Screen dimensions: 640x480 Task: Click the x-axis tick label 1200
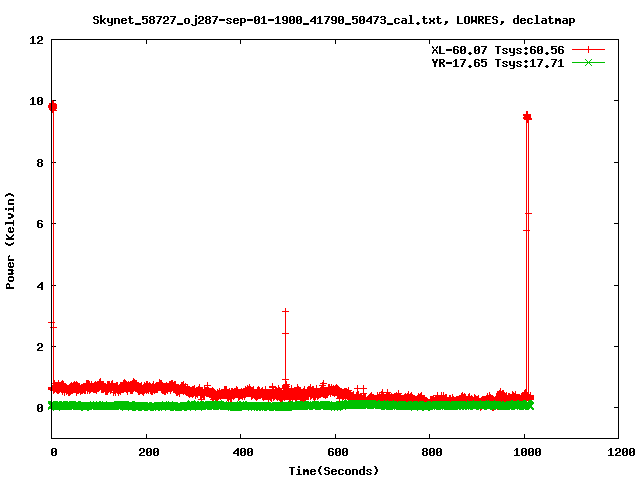pyautogui.click(x=622, y=452)
